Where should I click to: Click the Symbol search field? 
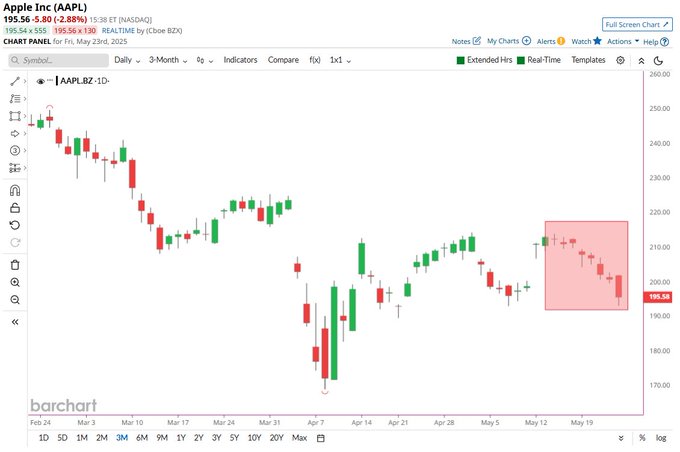[x=59, y=60]
